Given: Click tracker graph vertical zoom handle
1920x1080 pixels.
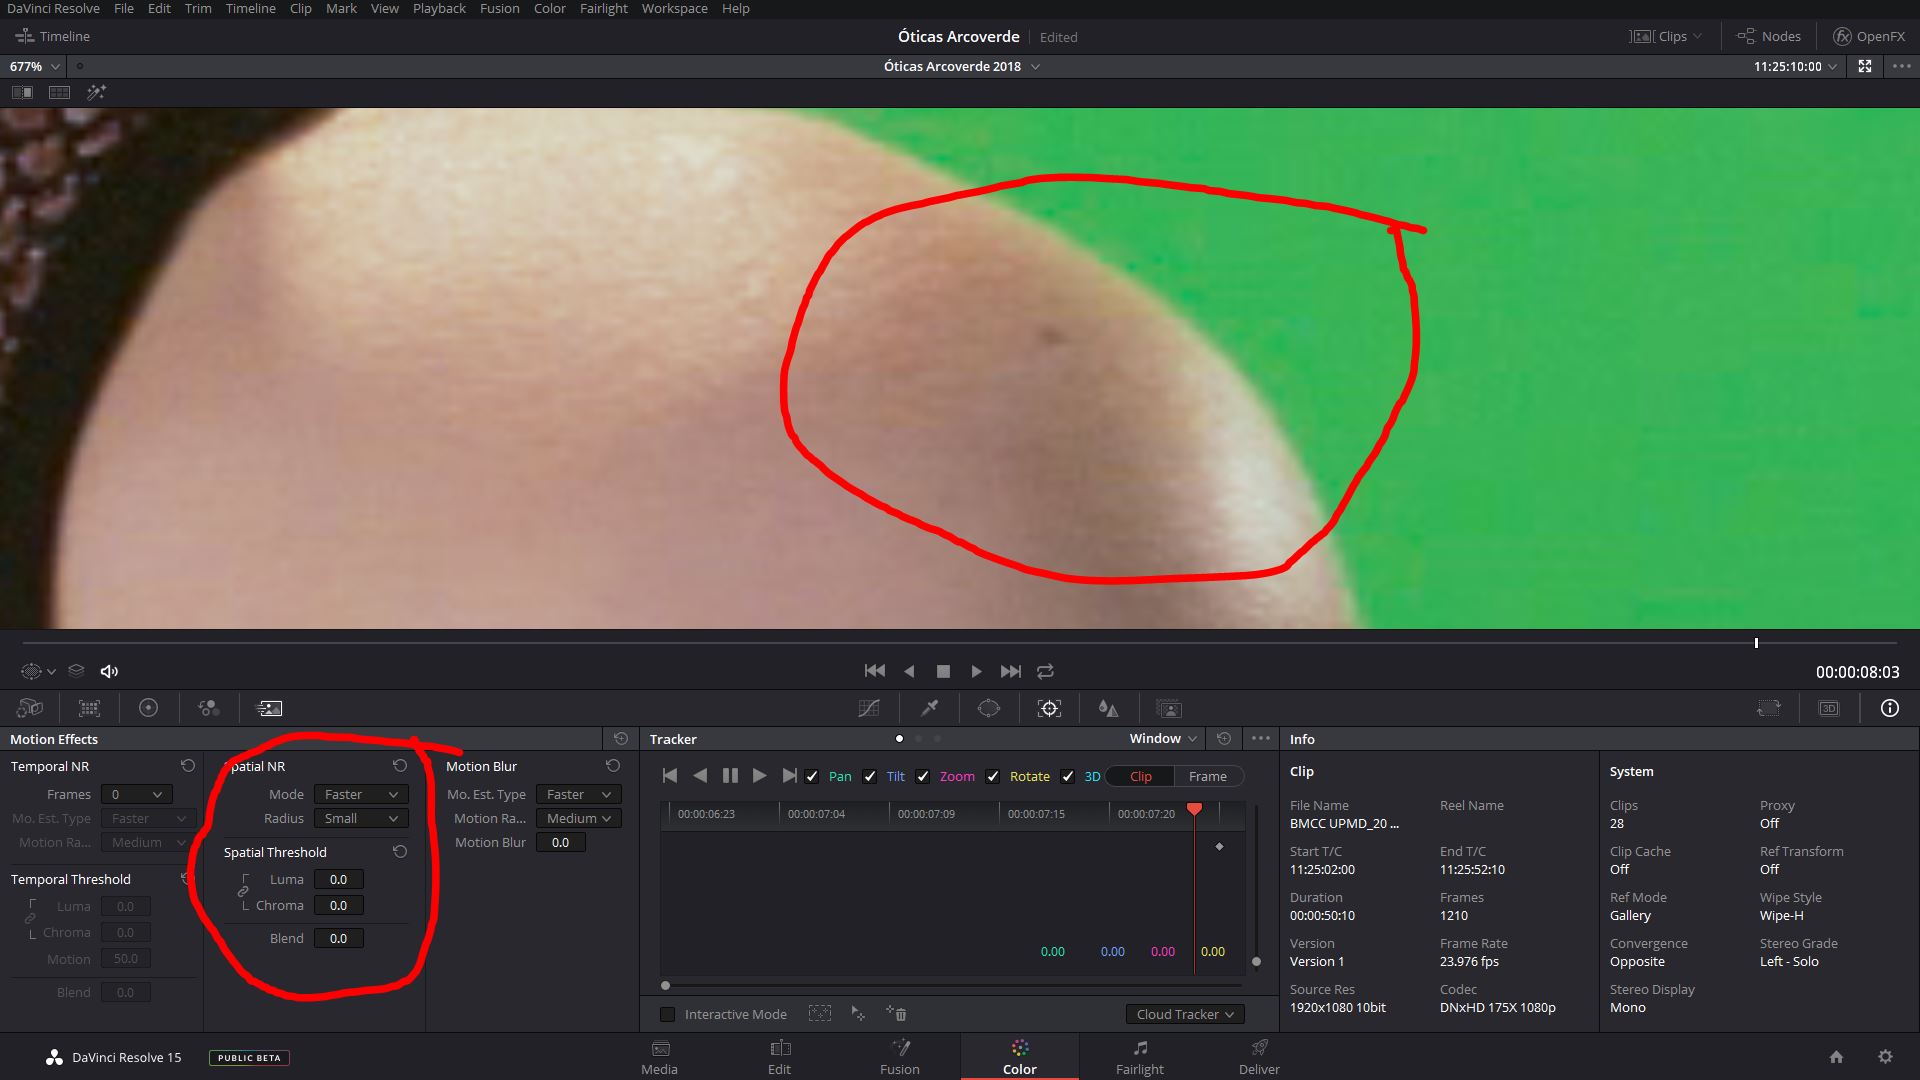Looking at the screenshot, I should [x=1256, y=962].
